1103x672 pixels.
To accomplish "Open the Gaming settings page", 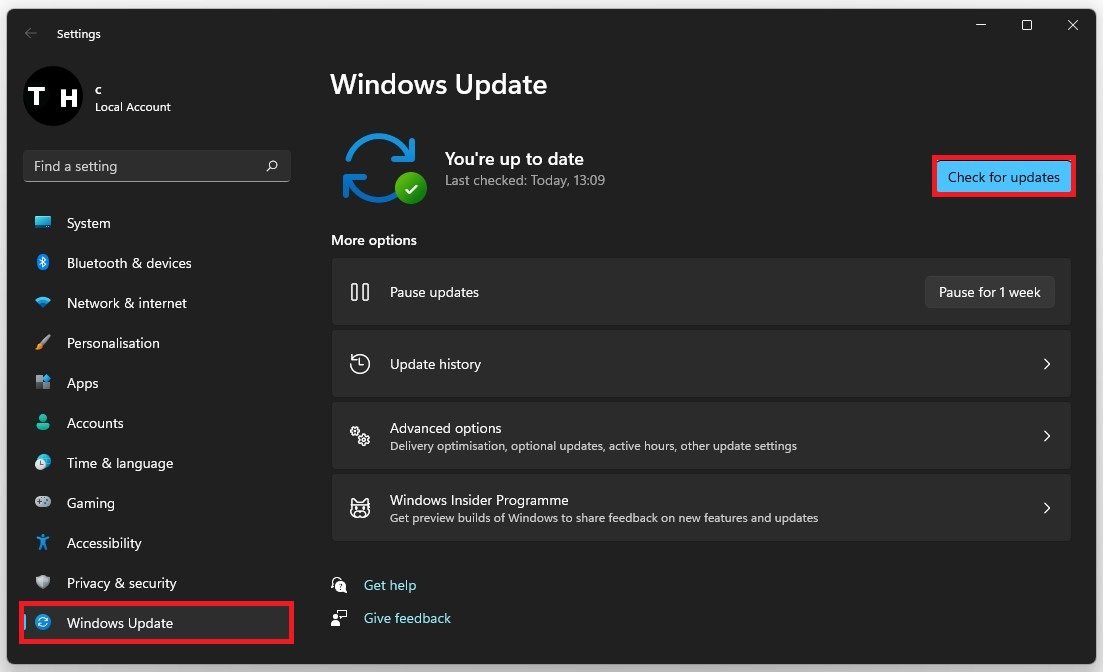I will pyautogui.click(x=157, y=503).
